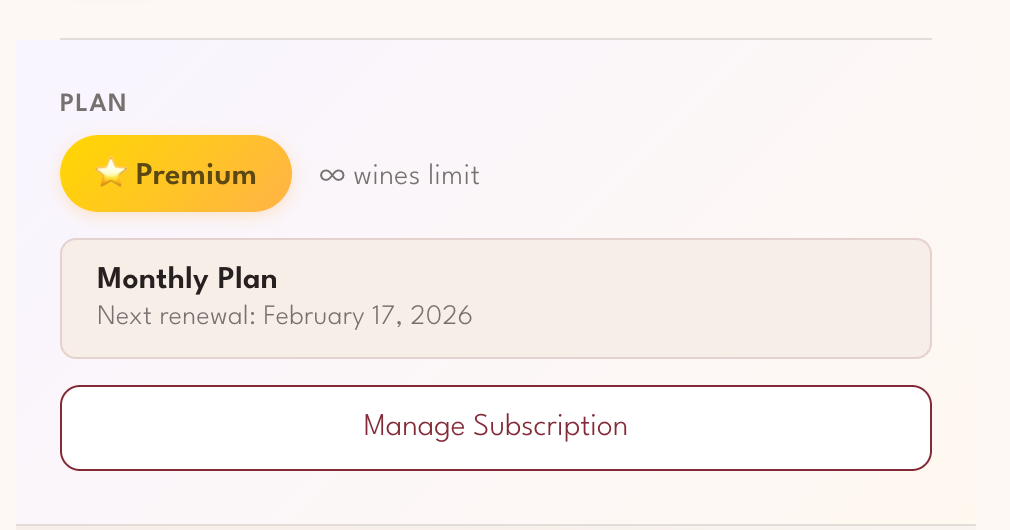1010x530 pixels.
Task: Click the divider line above PLAN
Action: coord(496,39)
